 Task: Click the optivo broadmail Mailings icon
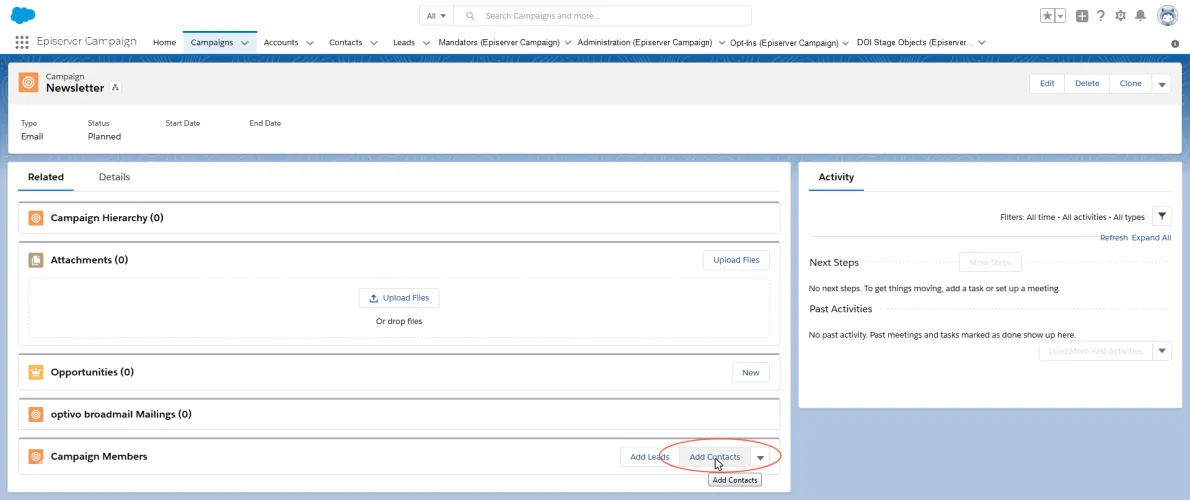[35, 415]
